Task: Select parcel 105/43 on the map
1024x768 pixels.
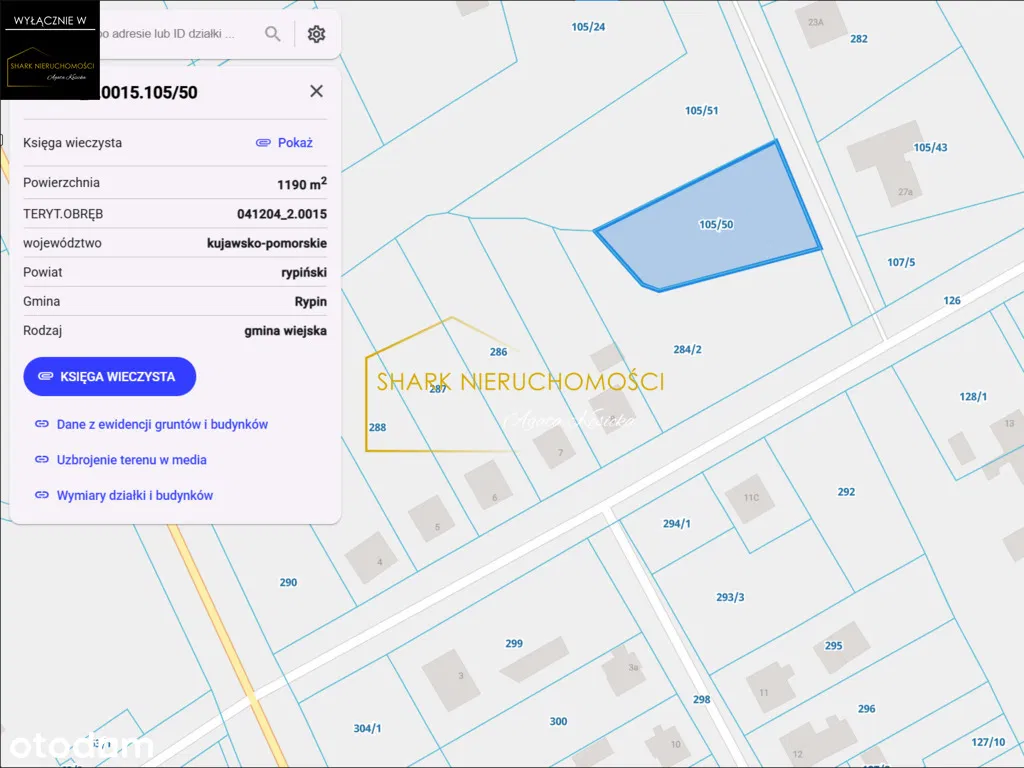Action: coord(930,148)
